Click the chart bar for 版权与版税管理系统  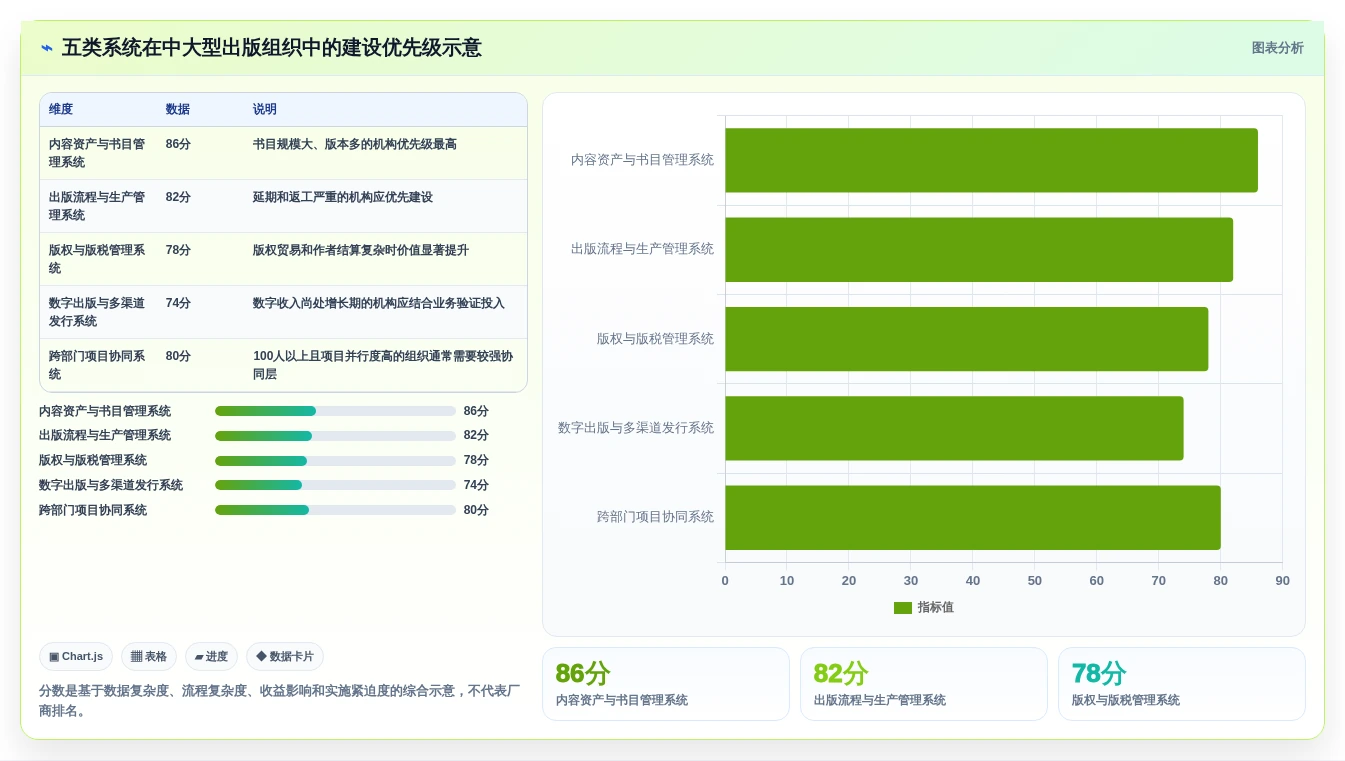pos(966,339)
